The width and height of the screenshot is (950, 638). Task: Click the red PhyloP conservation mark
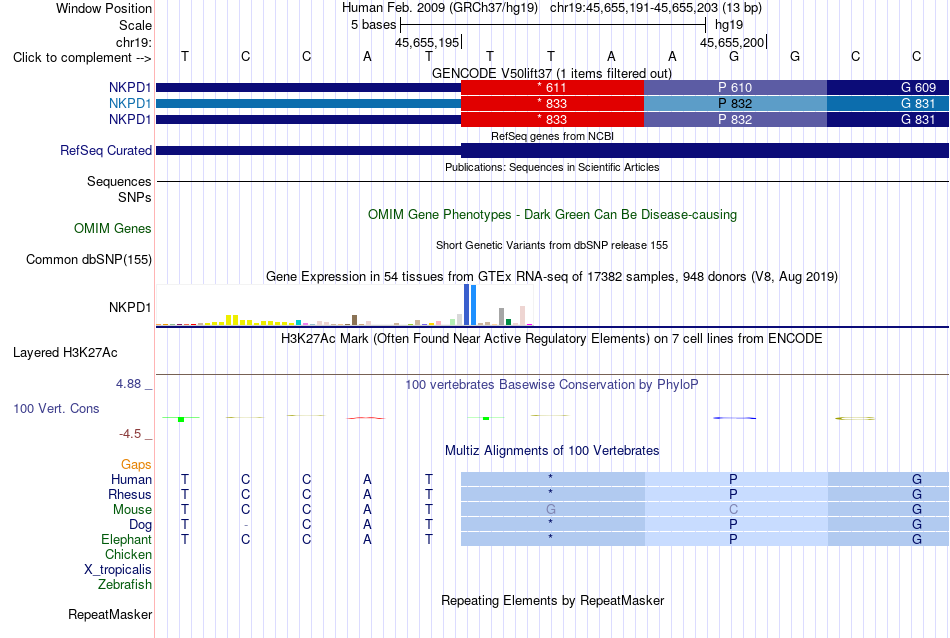click(365, 418)
